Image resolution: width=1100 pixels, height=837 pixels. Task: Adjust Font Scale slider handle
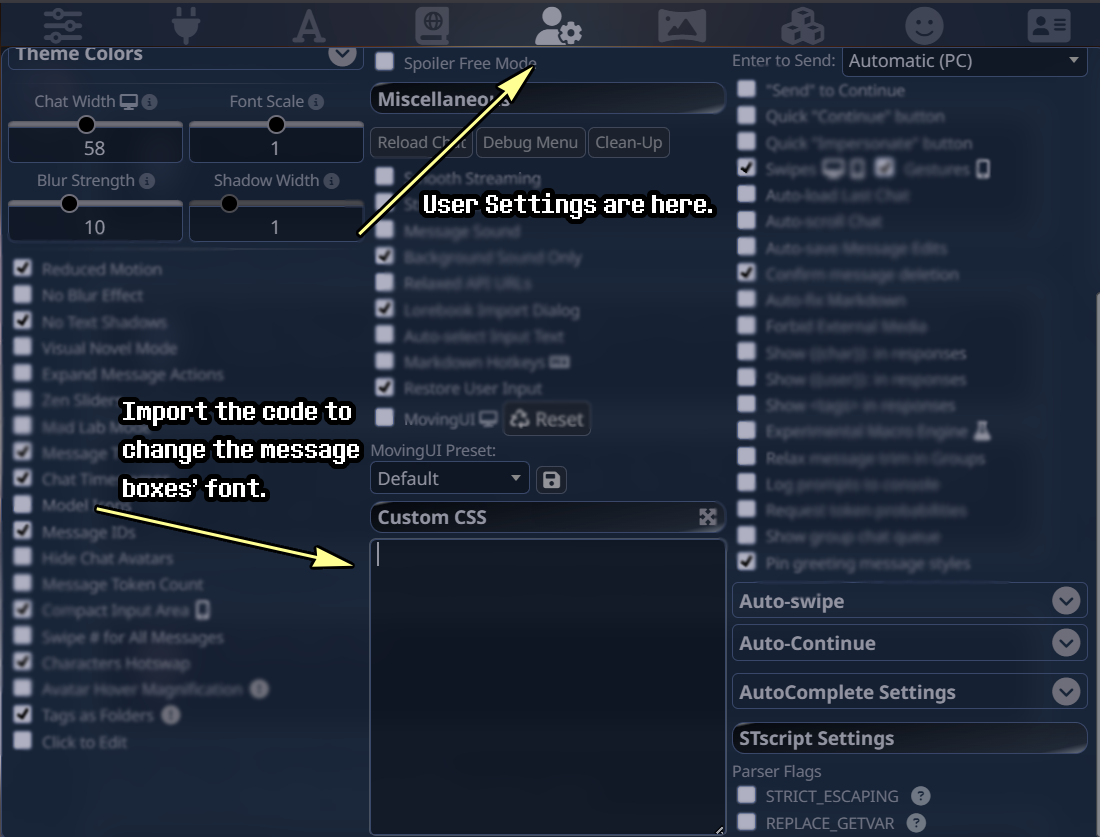[276, 125]
